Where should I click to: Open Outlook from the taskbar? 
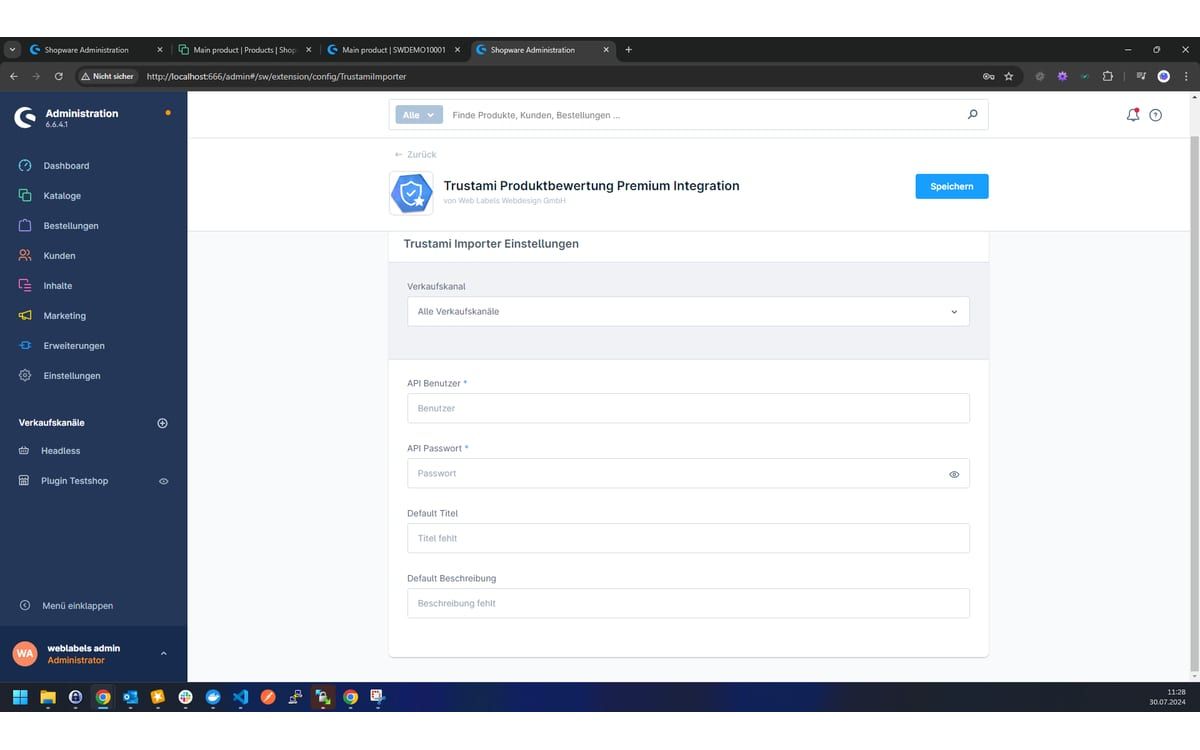coord(130,697)
